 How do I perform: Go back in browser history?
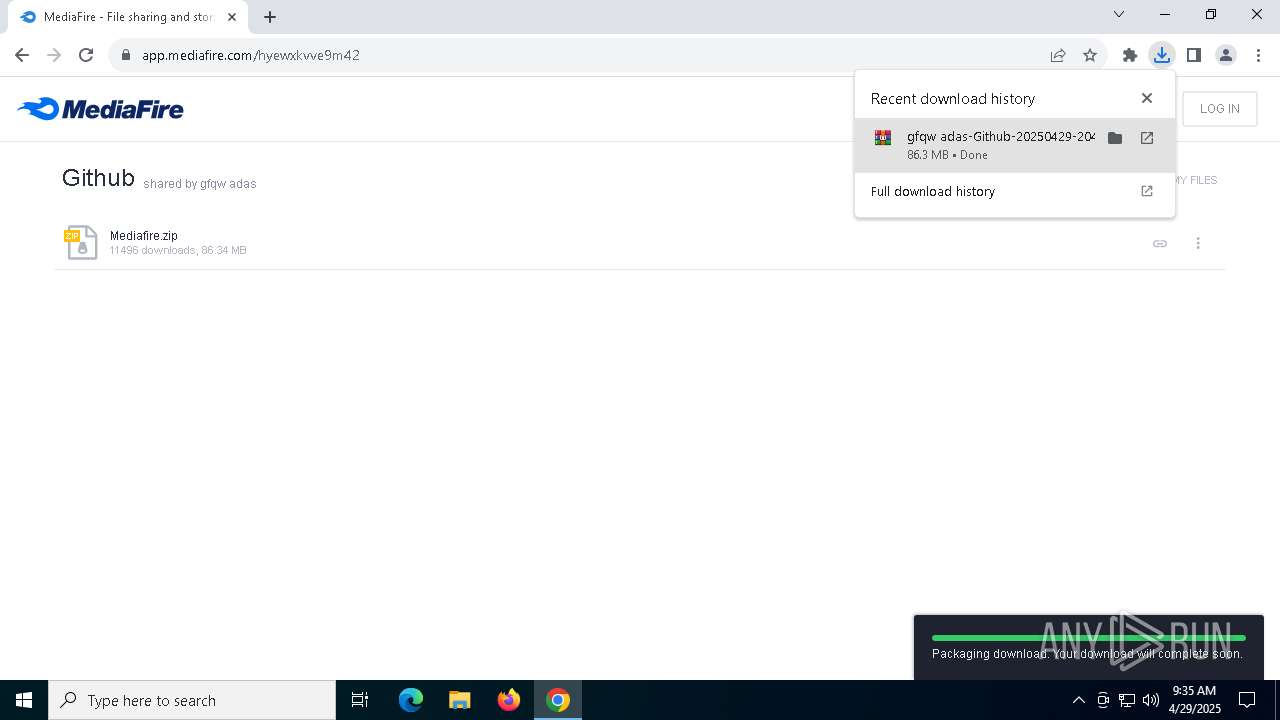tap(22, 55)
